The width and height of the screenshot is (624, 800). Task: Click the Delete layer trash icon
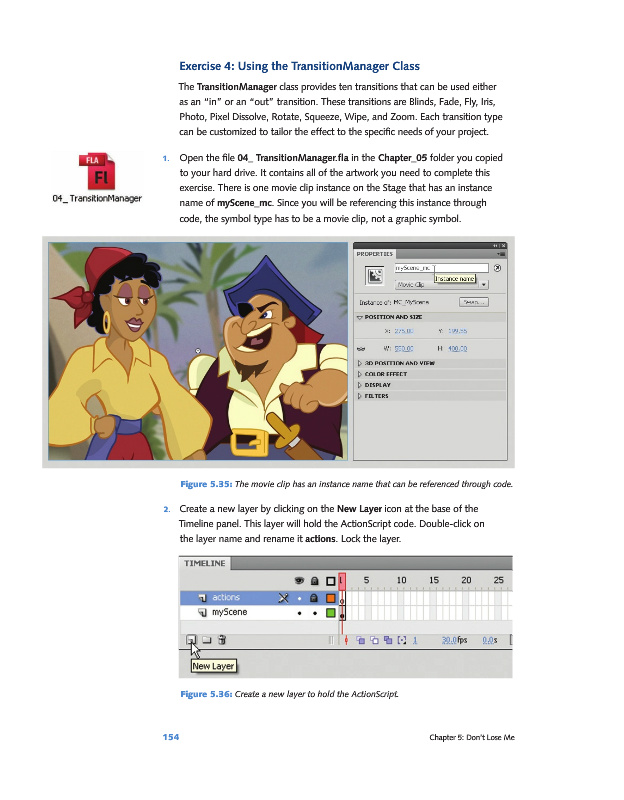tap(222, 639)
